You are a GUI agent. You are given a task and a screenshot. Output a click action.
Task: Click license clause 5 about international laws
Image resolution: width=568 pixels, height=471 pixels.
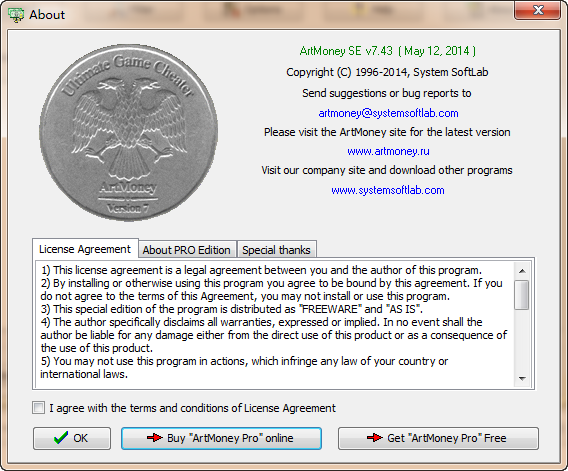click(244, 367)
